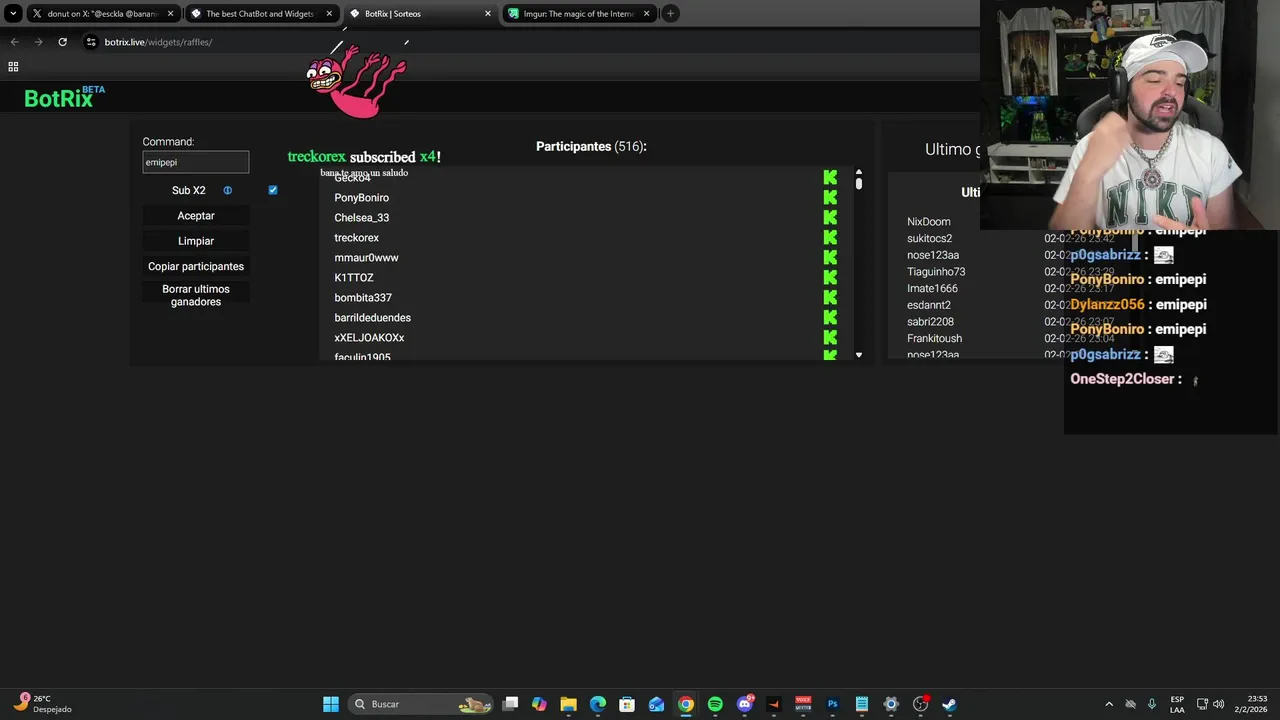This screenshot has height=720, width=1280.
Task: Open a new browser tab
Action: 671,14
